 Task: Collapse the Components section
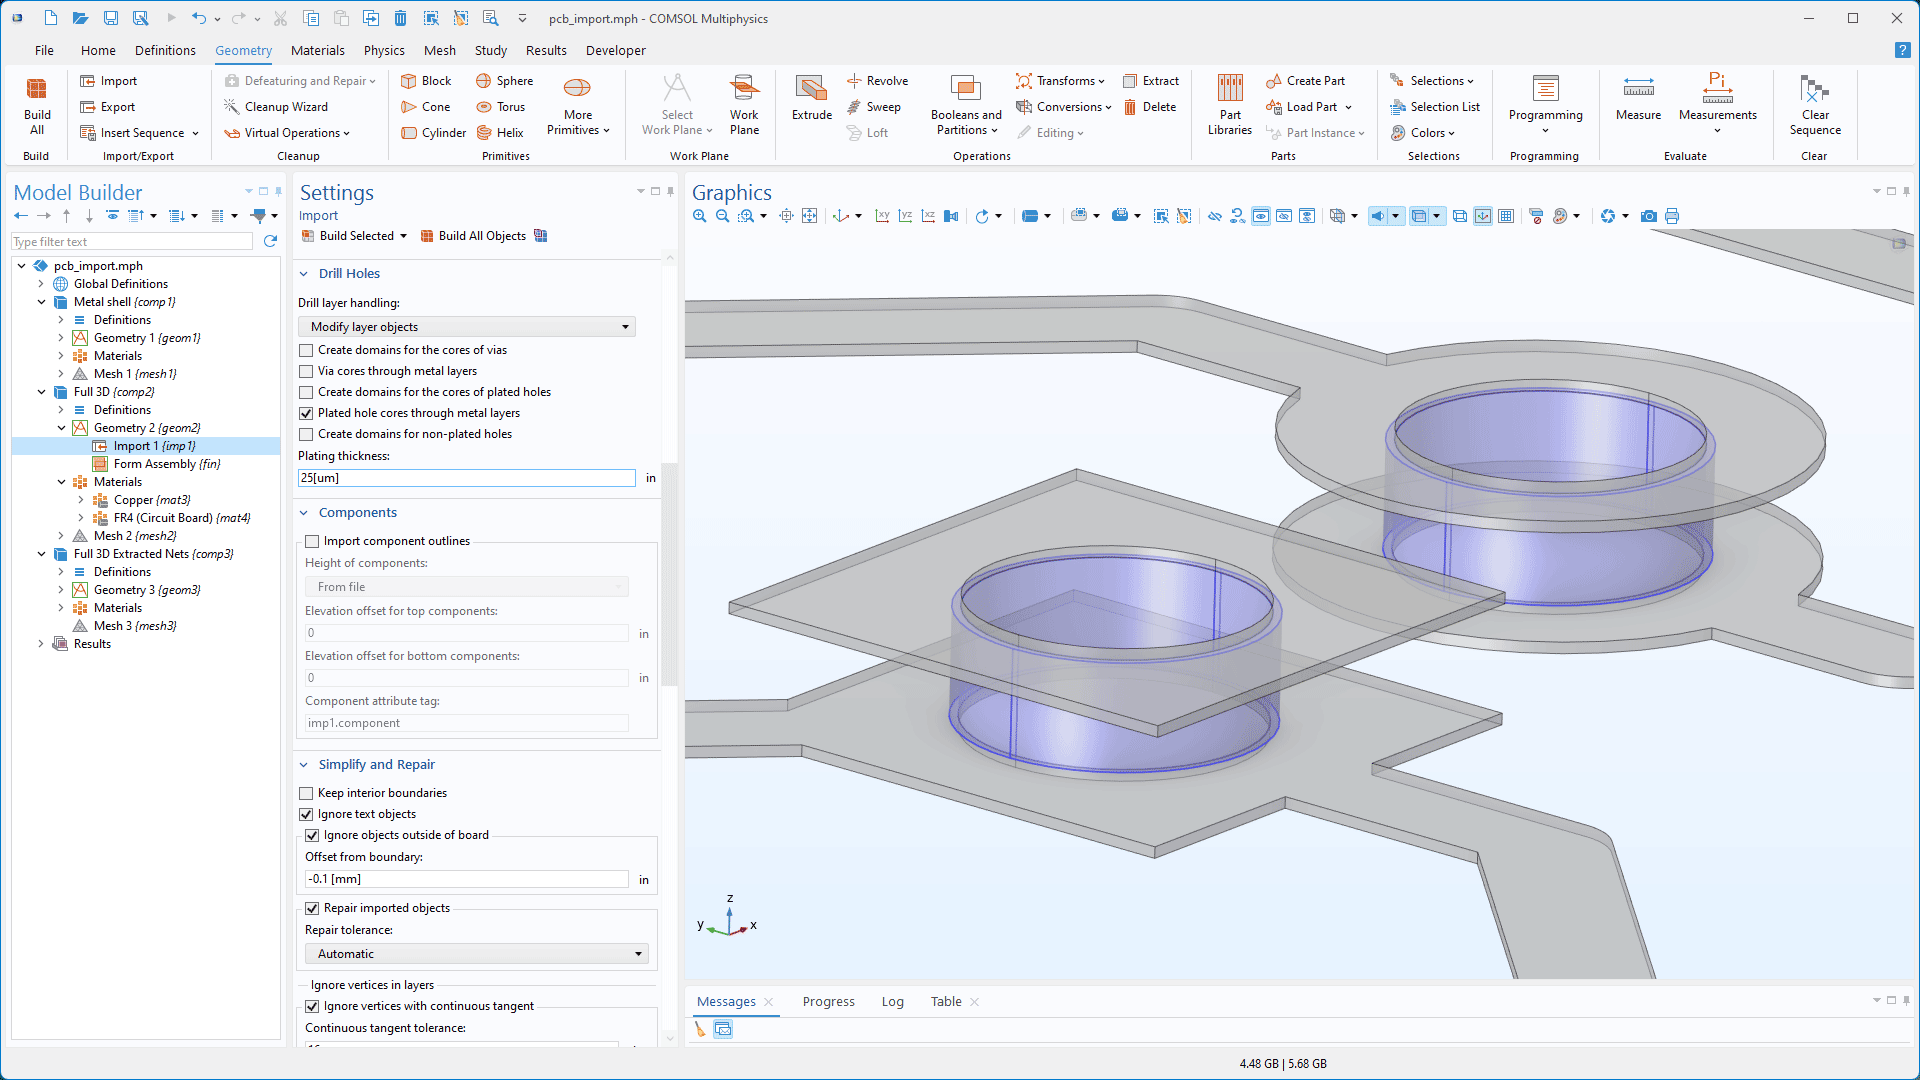(x=304, y=513)
